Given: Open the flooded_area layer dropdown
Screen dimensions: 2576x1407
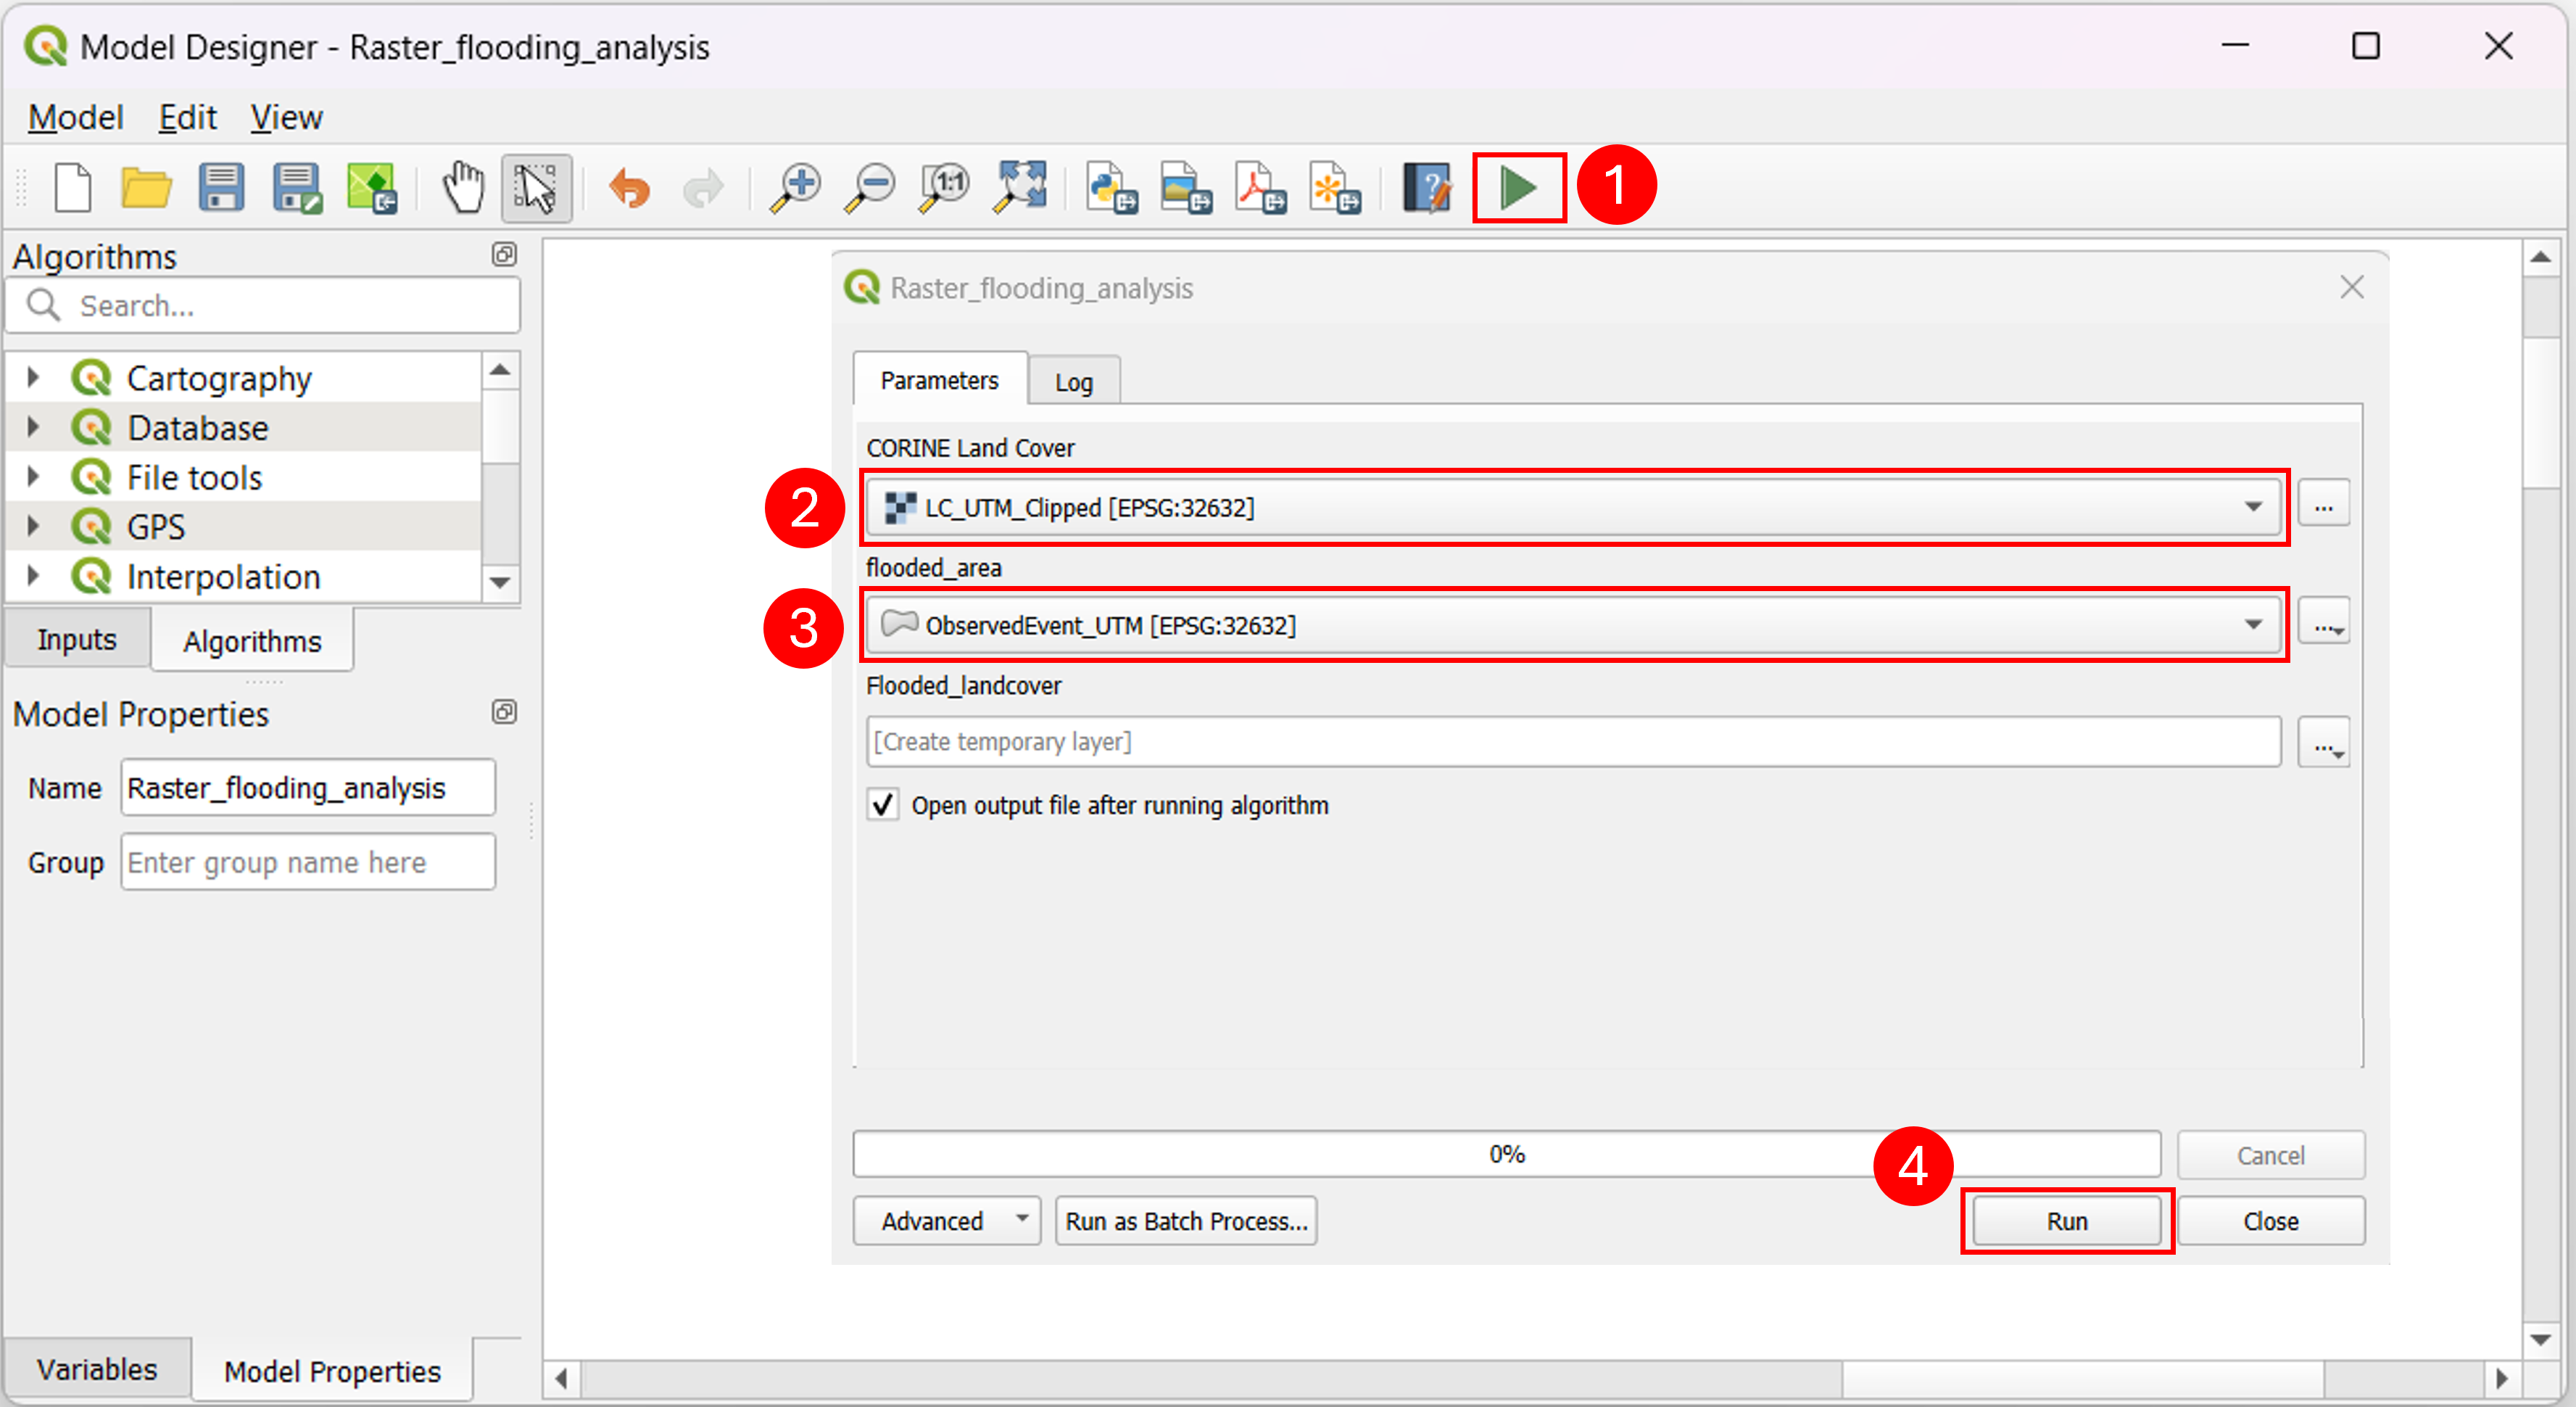Looking at the screenshot, I should pyautogui.click(x=1573, y=625).
